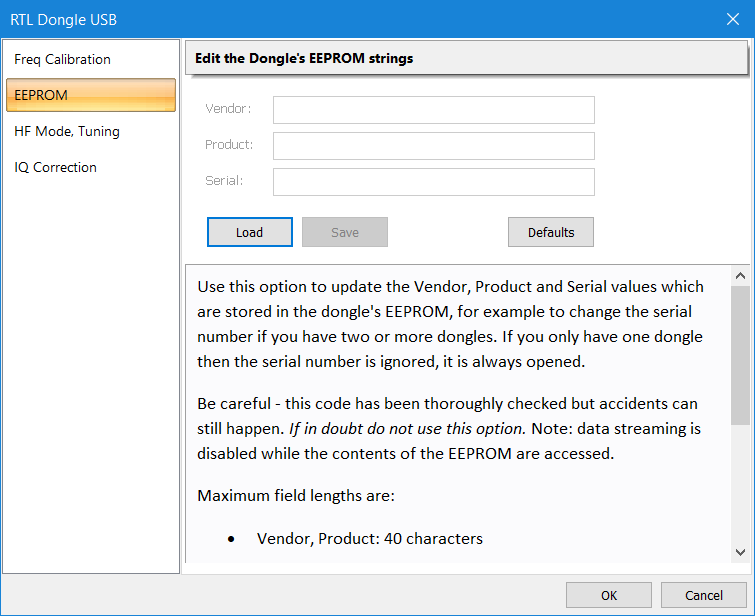Open the IQ Correction page
This screenshot has height=616, width=755.
click(56, 167)
